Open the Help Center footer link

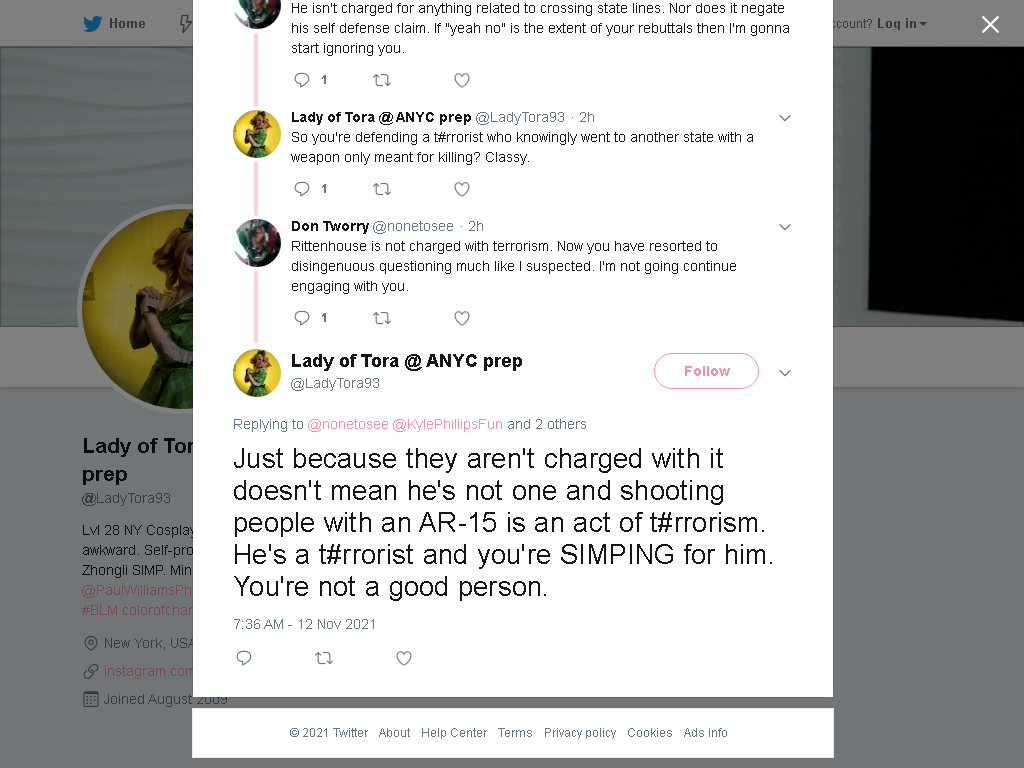454,733
